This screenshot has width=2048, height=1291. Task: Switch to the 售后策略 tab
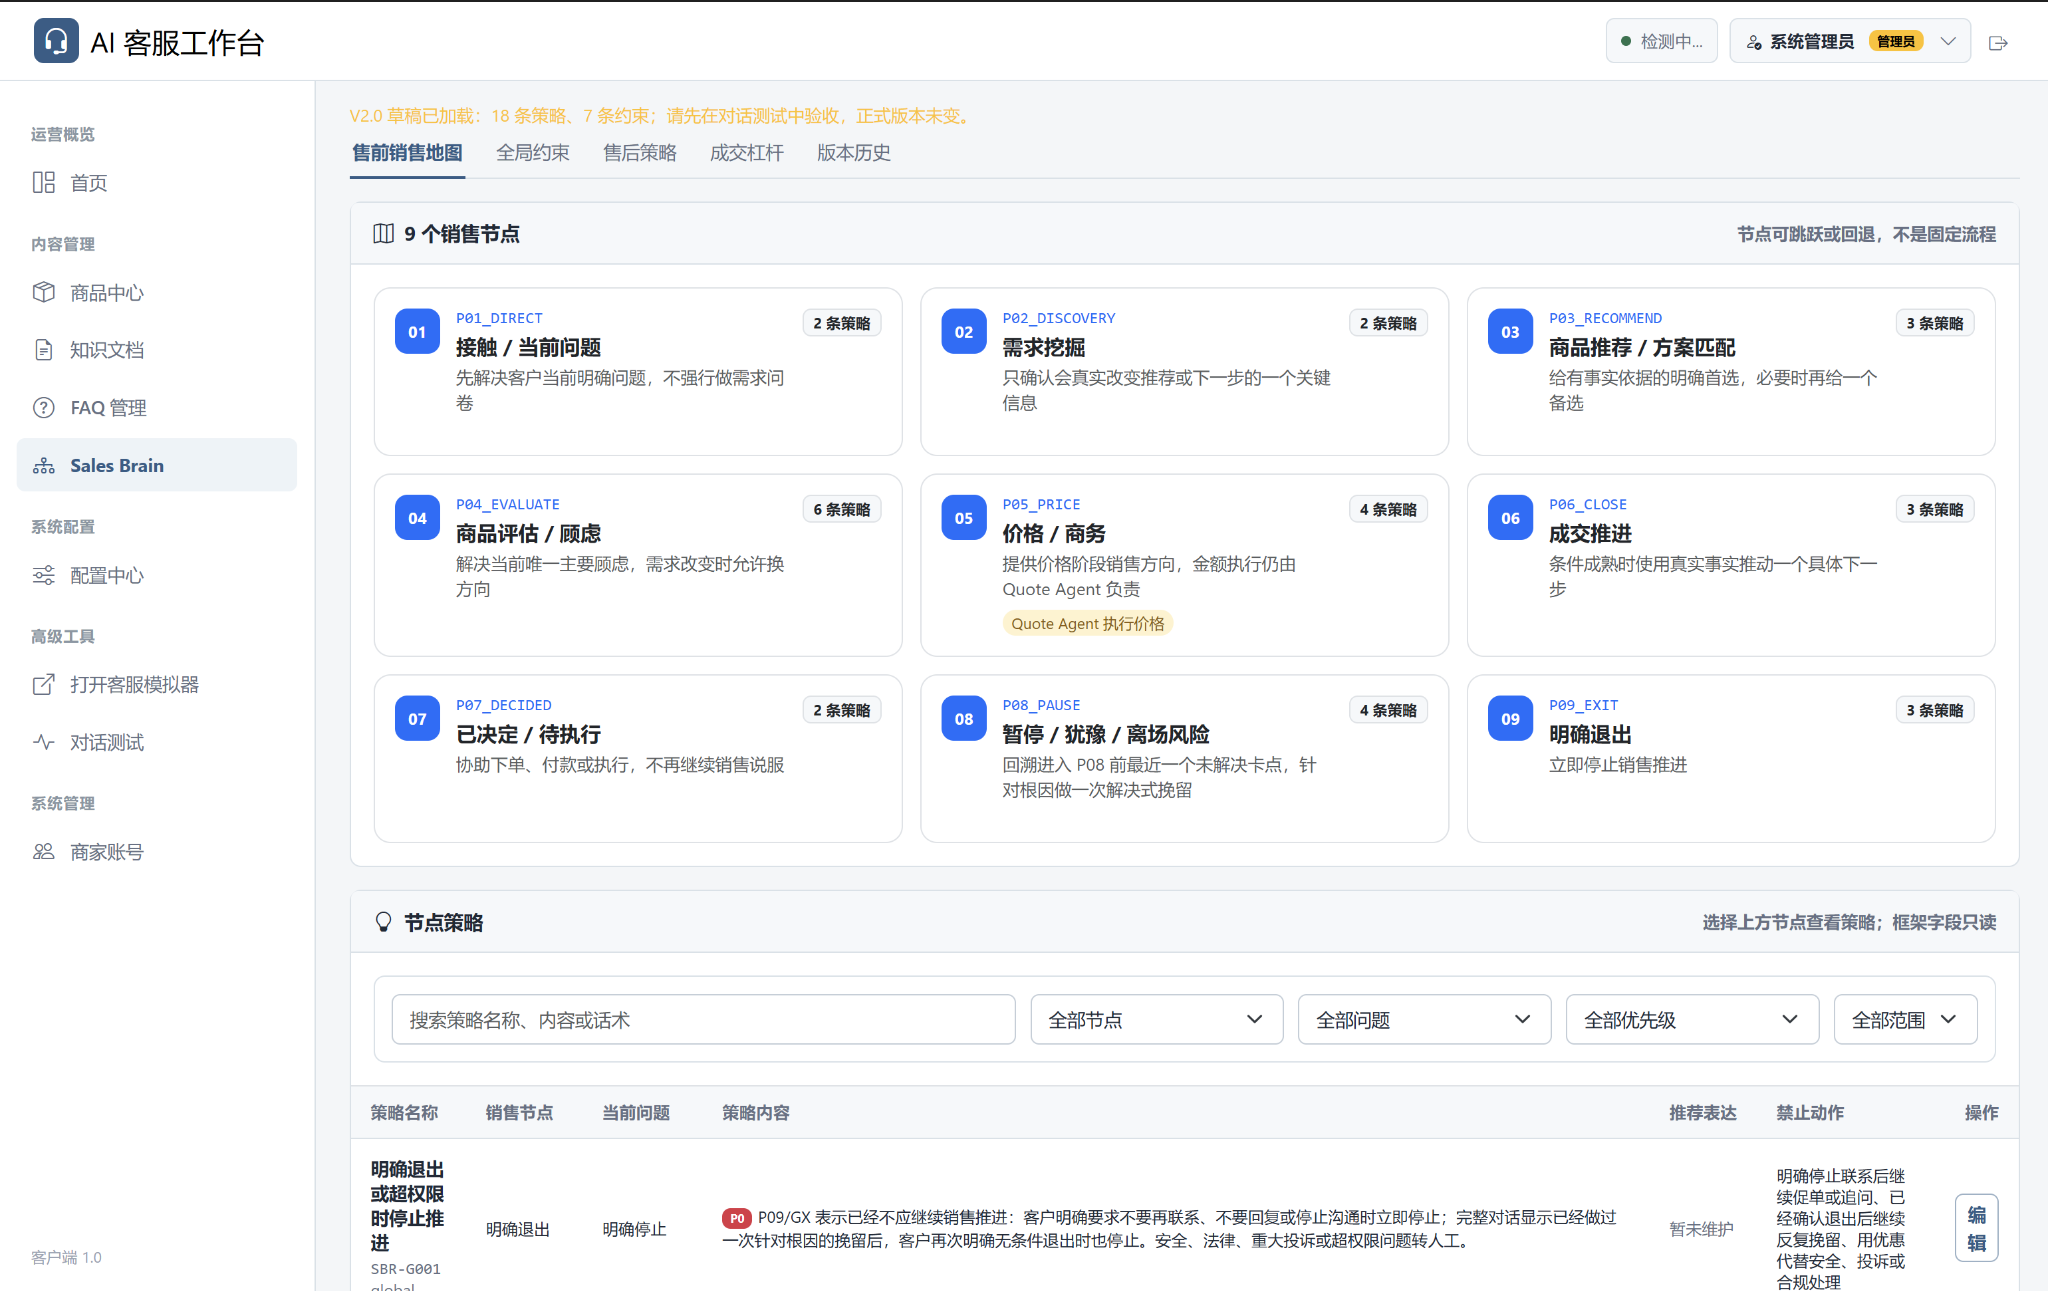[640, 153]
